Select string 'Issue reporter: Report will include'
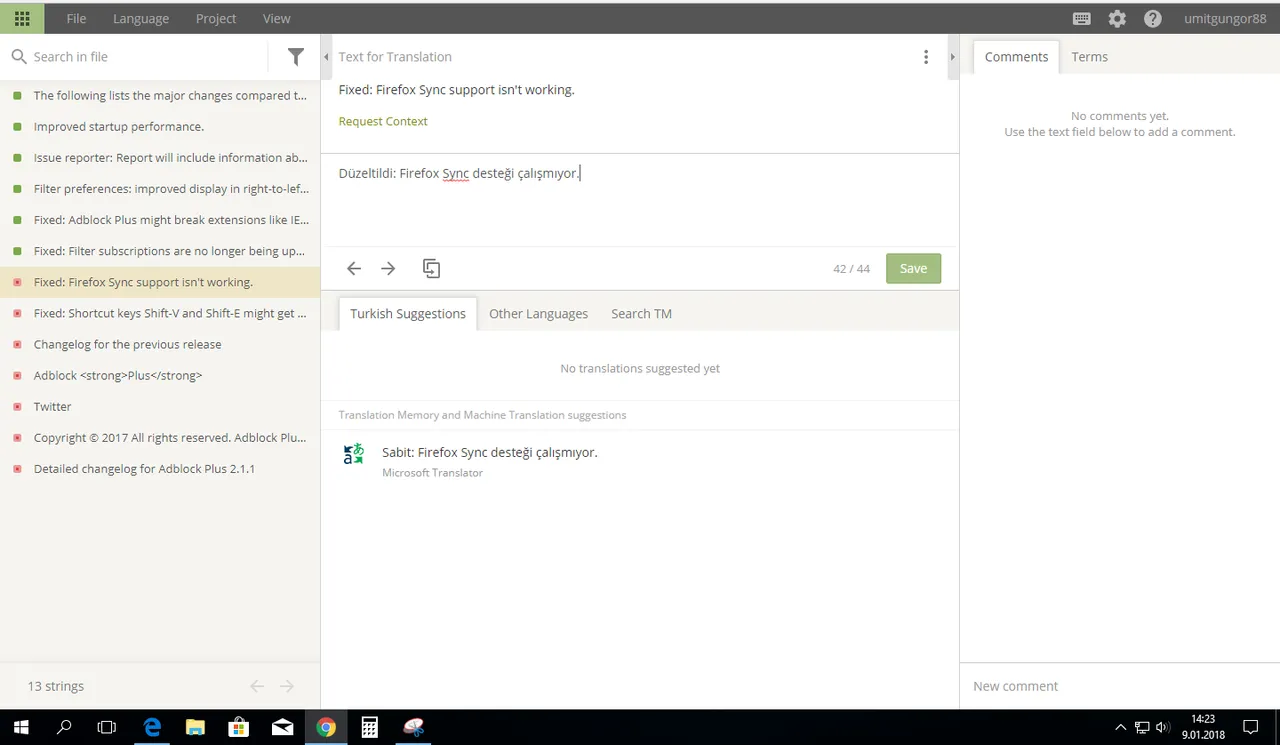The height and width of the screenshot is (745, 1280). click(x=160, y=158)
